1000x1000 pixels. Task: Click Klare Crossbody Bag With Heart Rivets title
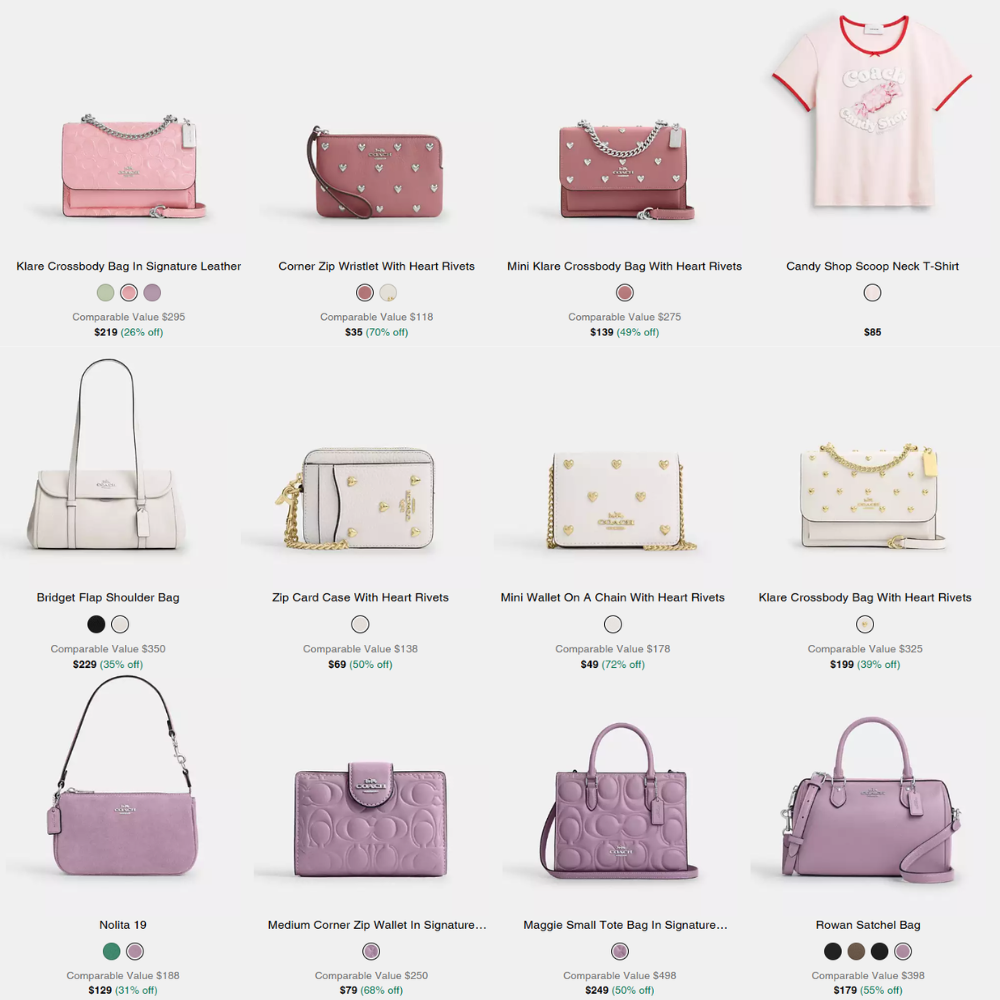coord(865,598)
